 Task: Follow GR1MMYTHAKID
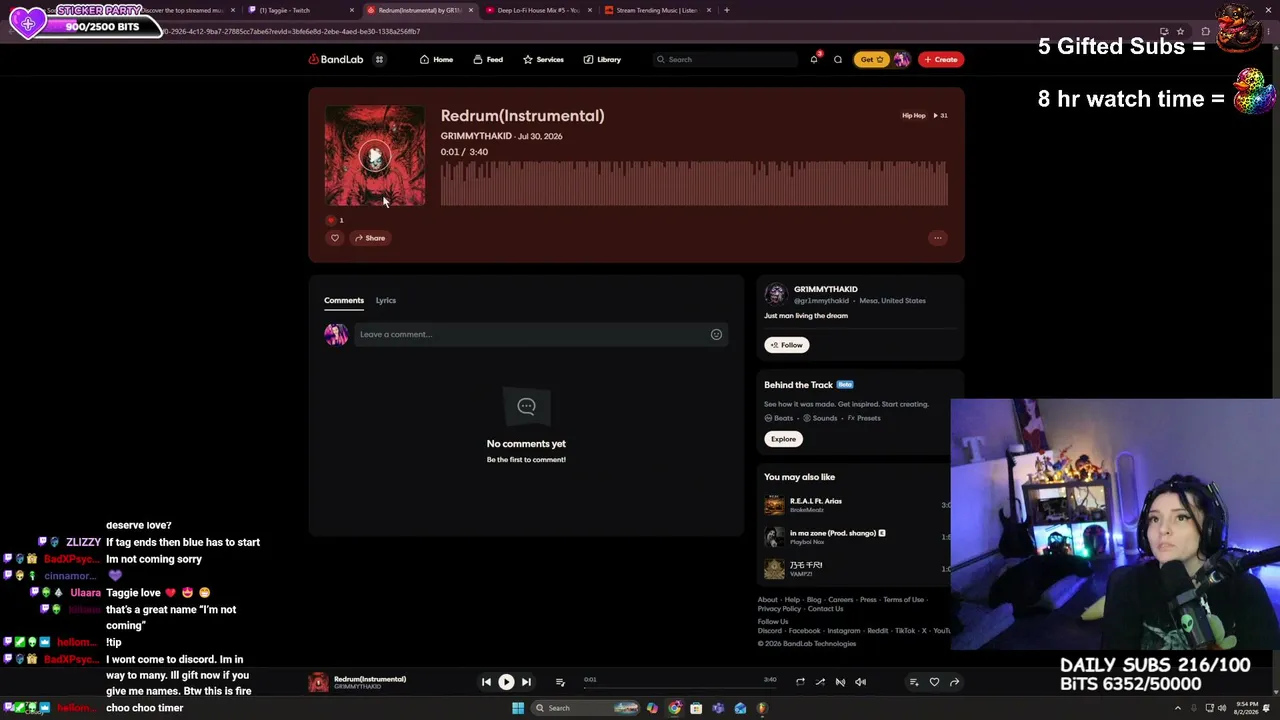(786, 345)
